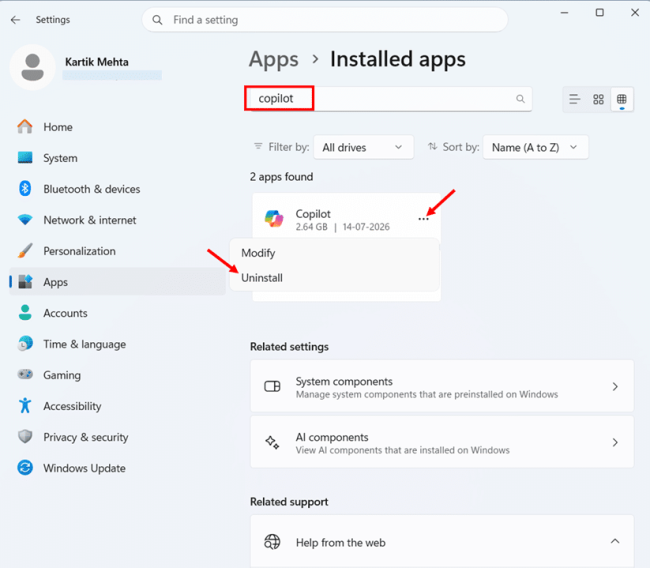
Task: Click the AI components sparkle icon
Action: point(272,442)
